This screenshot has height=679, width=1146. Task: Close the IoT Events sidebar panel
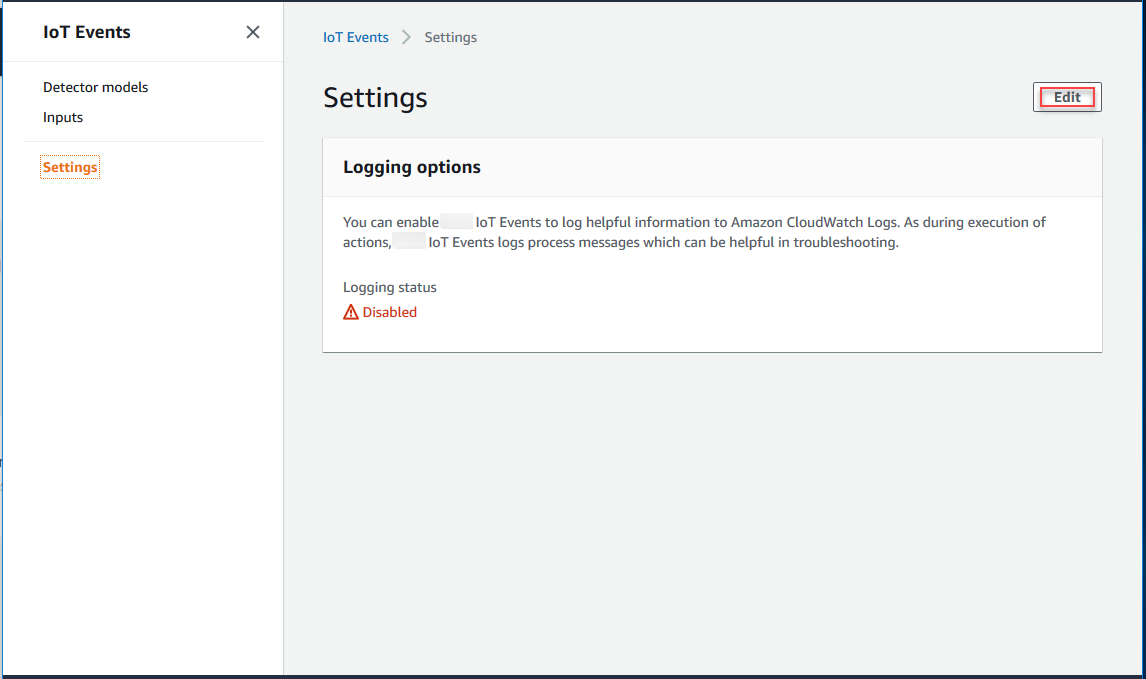pyautogui.click(x=253, y=32)
